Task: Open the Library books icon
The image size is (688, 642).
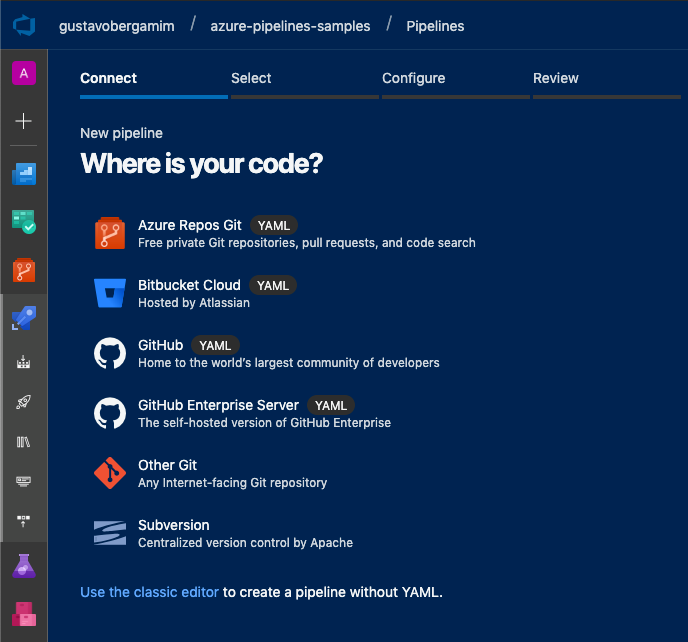Action: pos(23,442)
